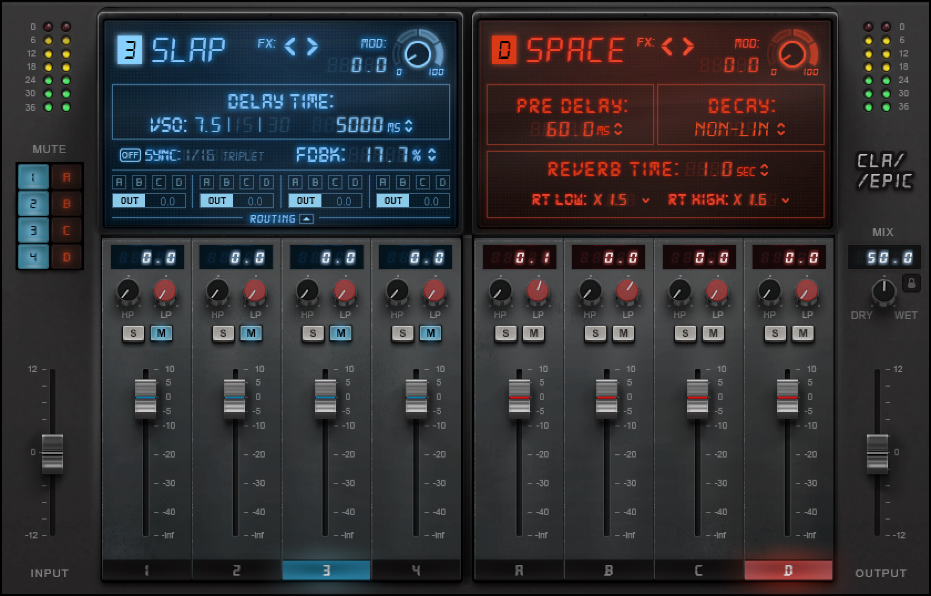Solo channel 3 with S button
931x596 pixels.
(x=313, y=334)
